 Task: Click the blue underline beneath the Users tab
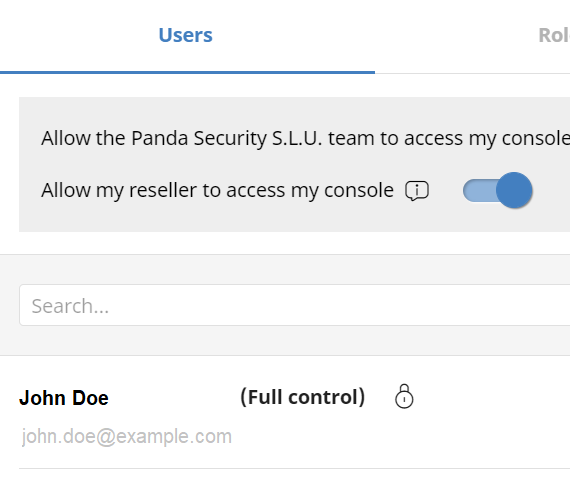pos(187,72)
